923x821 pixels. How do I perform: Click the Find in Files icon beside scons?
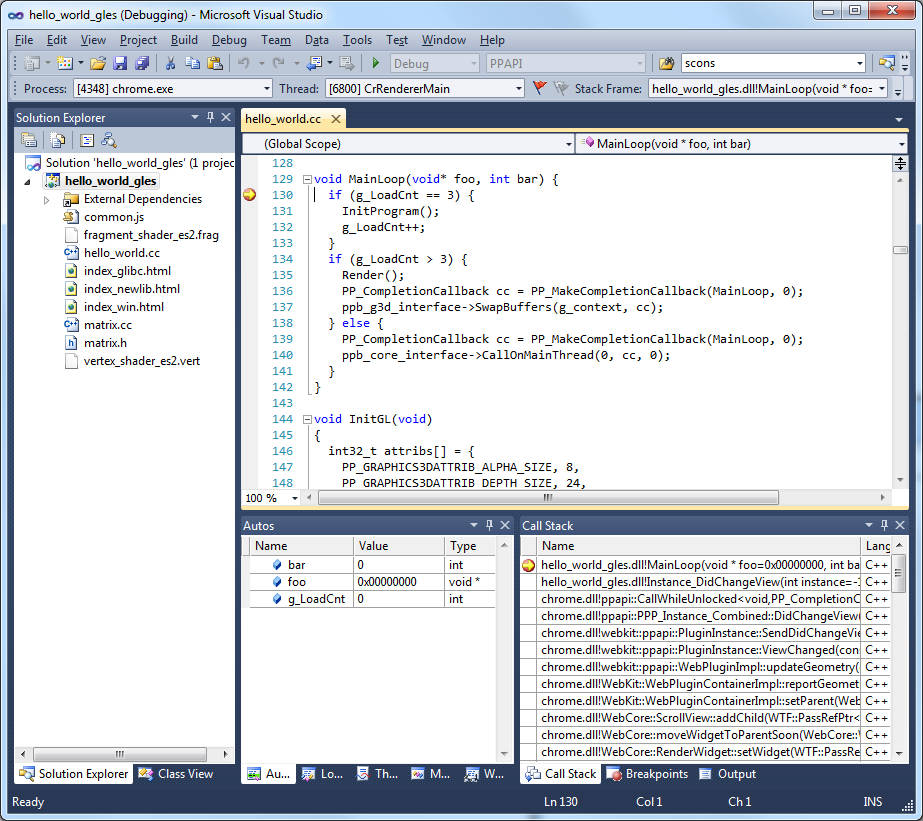(666, 63)
